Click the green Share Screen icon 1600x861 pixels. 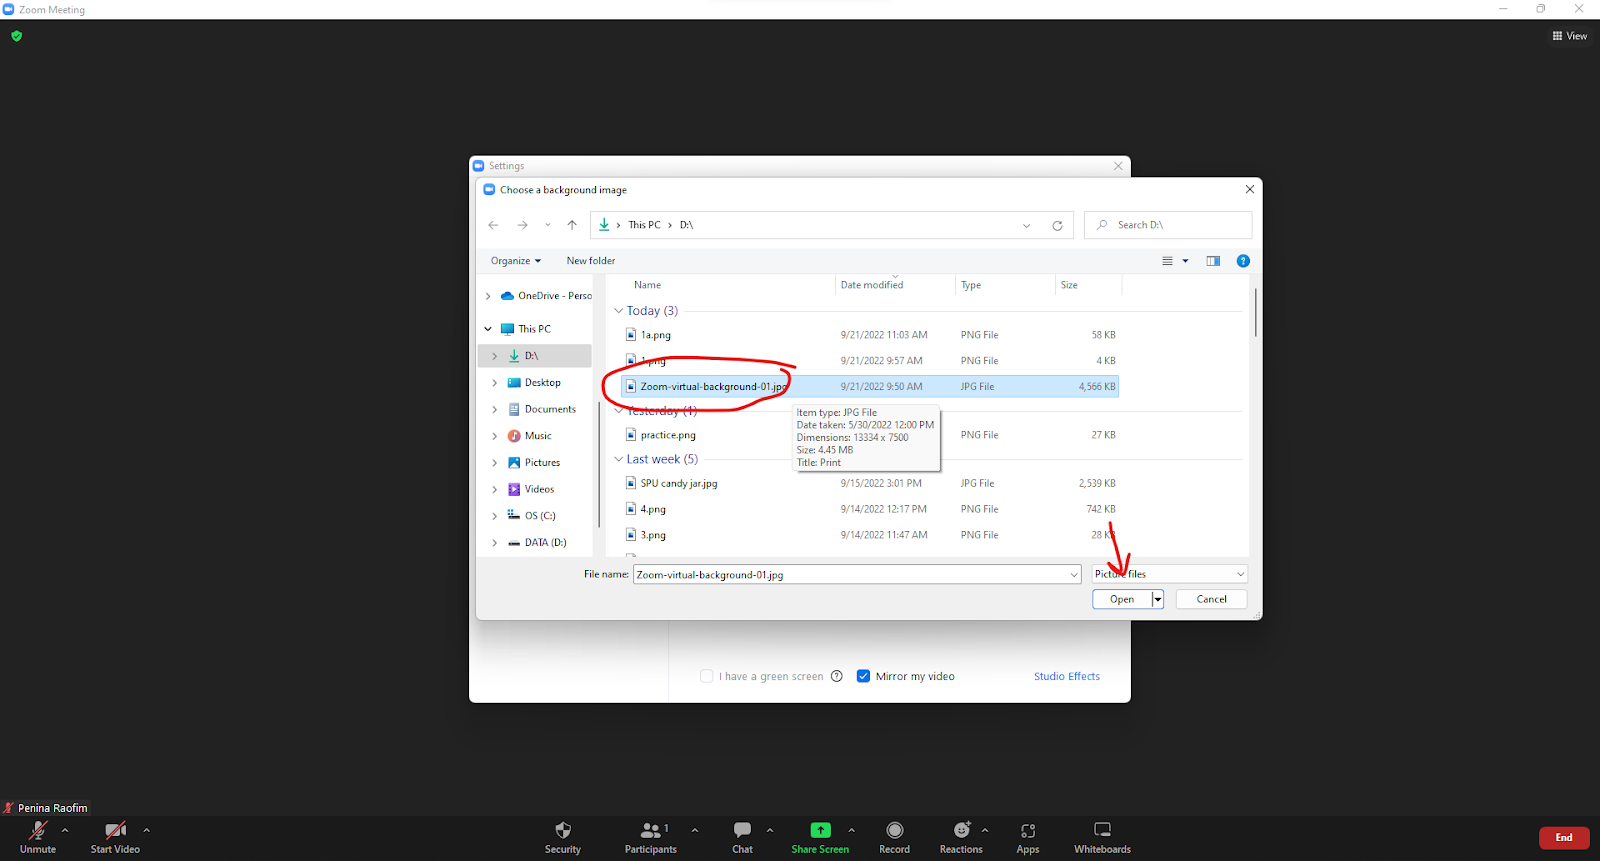coord(820,830)
